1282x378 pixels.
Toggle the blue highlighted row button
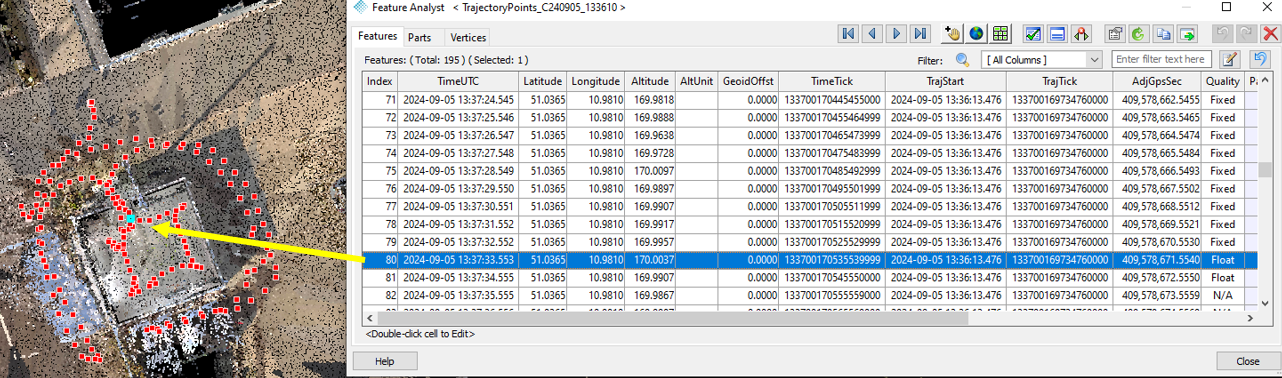(x=1058, y=34)
